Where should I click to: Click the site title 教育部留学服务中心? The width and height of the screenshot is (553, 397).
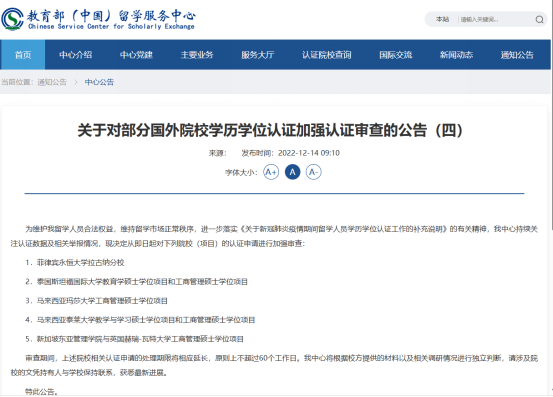[111, 19]
